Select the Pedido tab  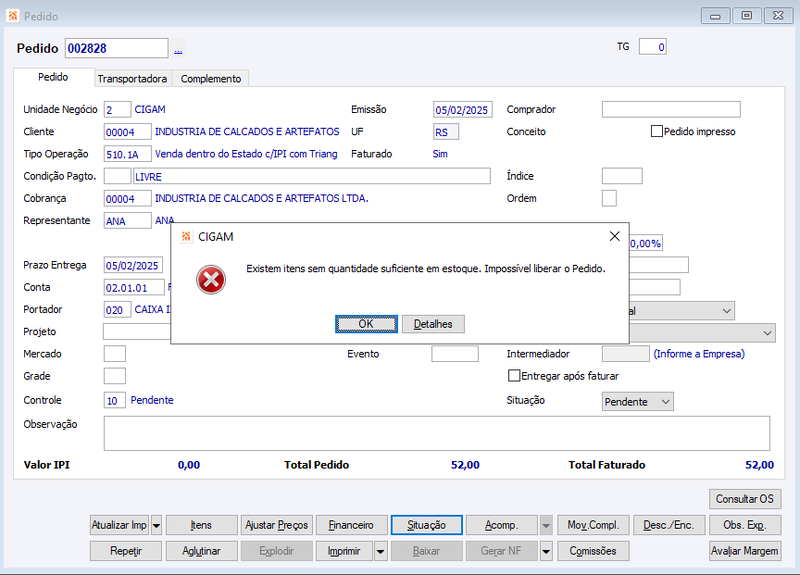pos(53,77)
